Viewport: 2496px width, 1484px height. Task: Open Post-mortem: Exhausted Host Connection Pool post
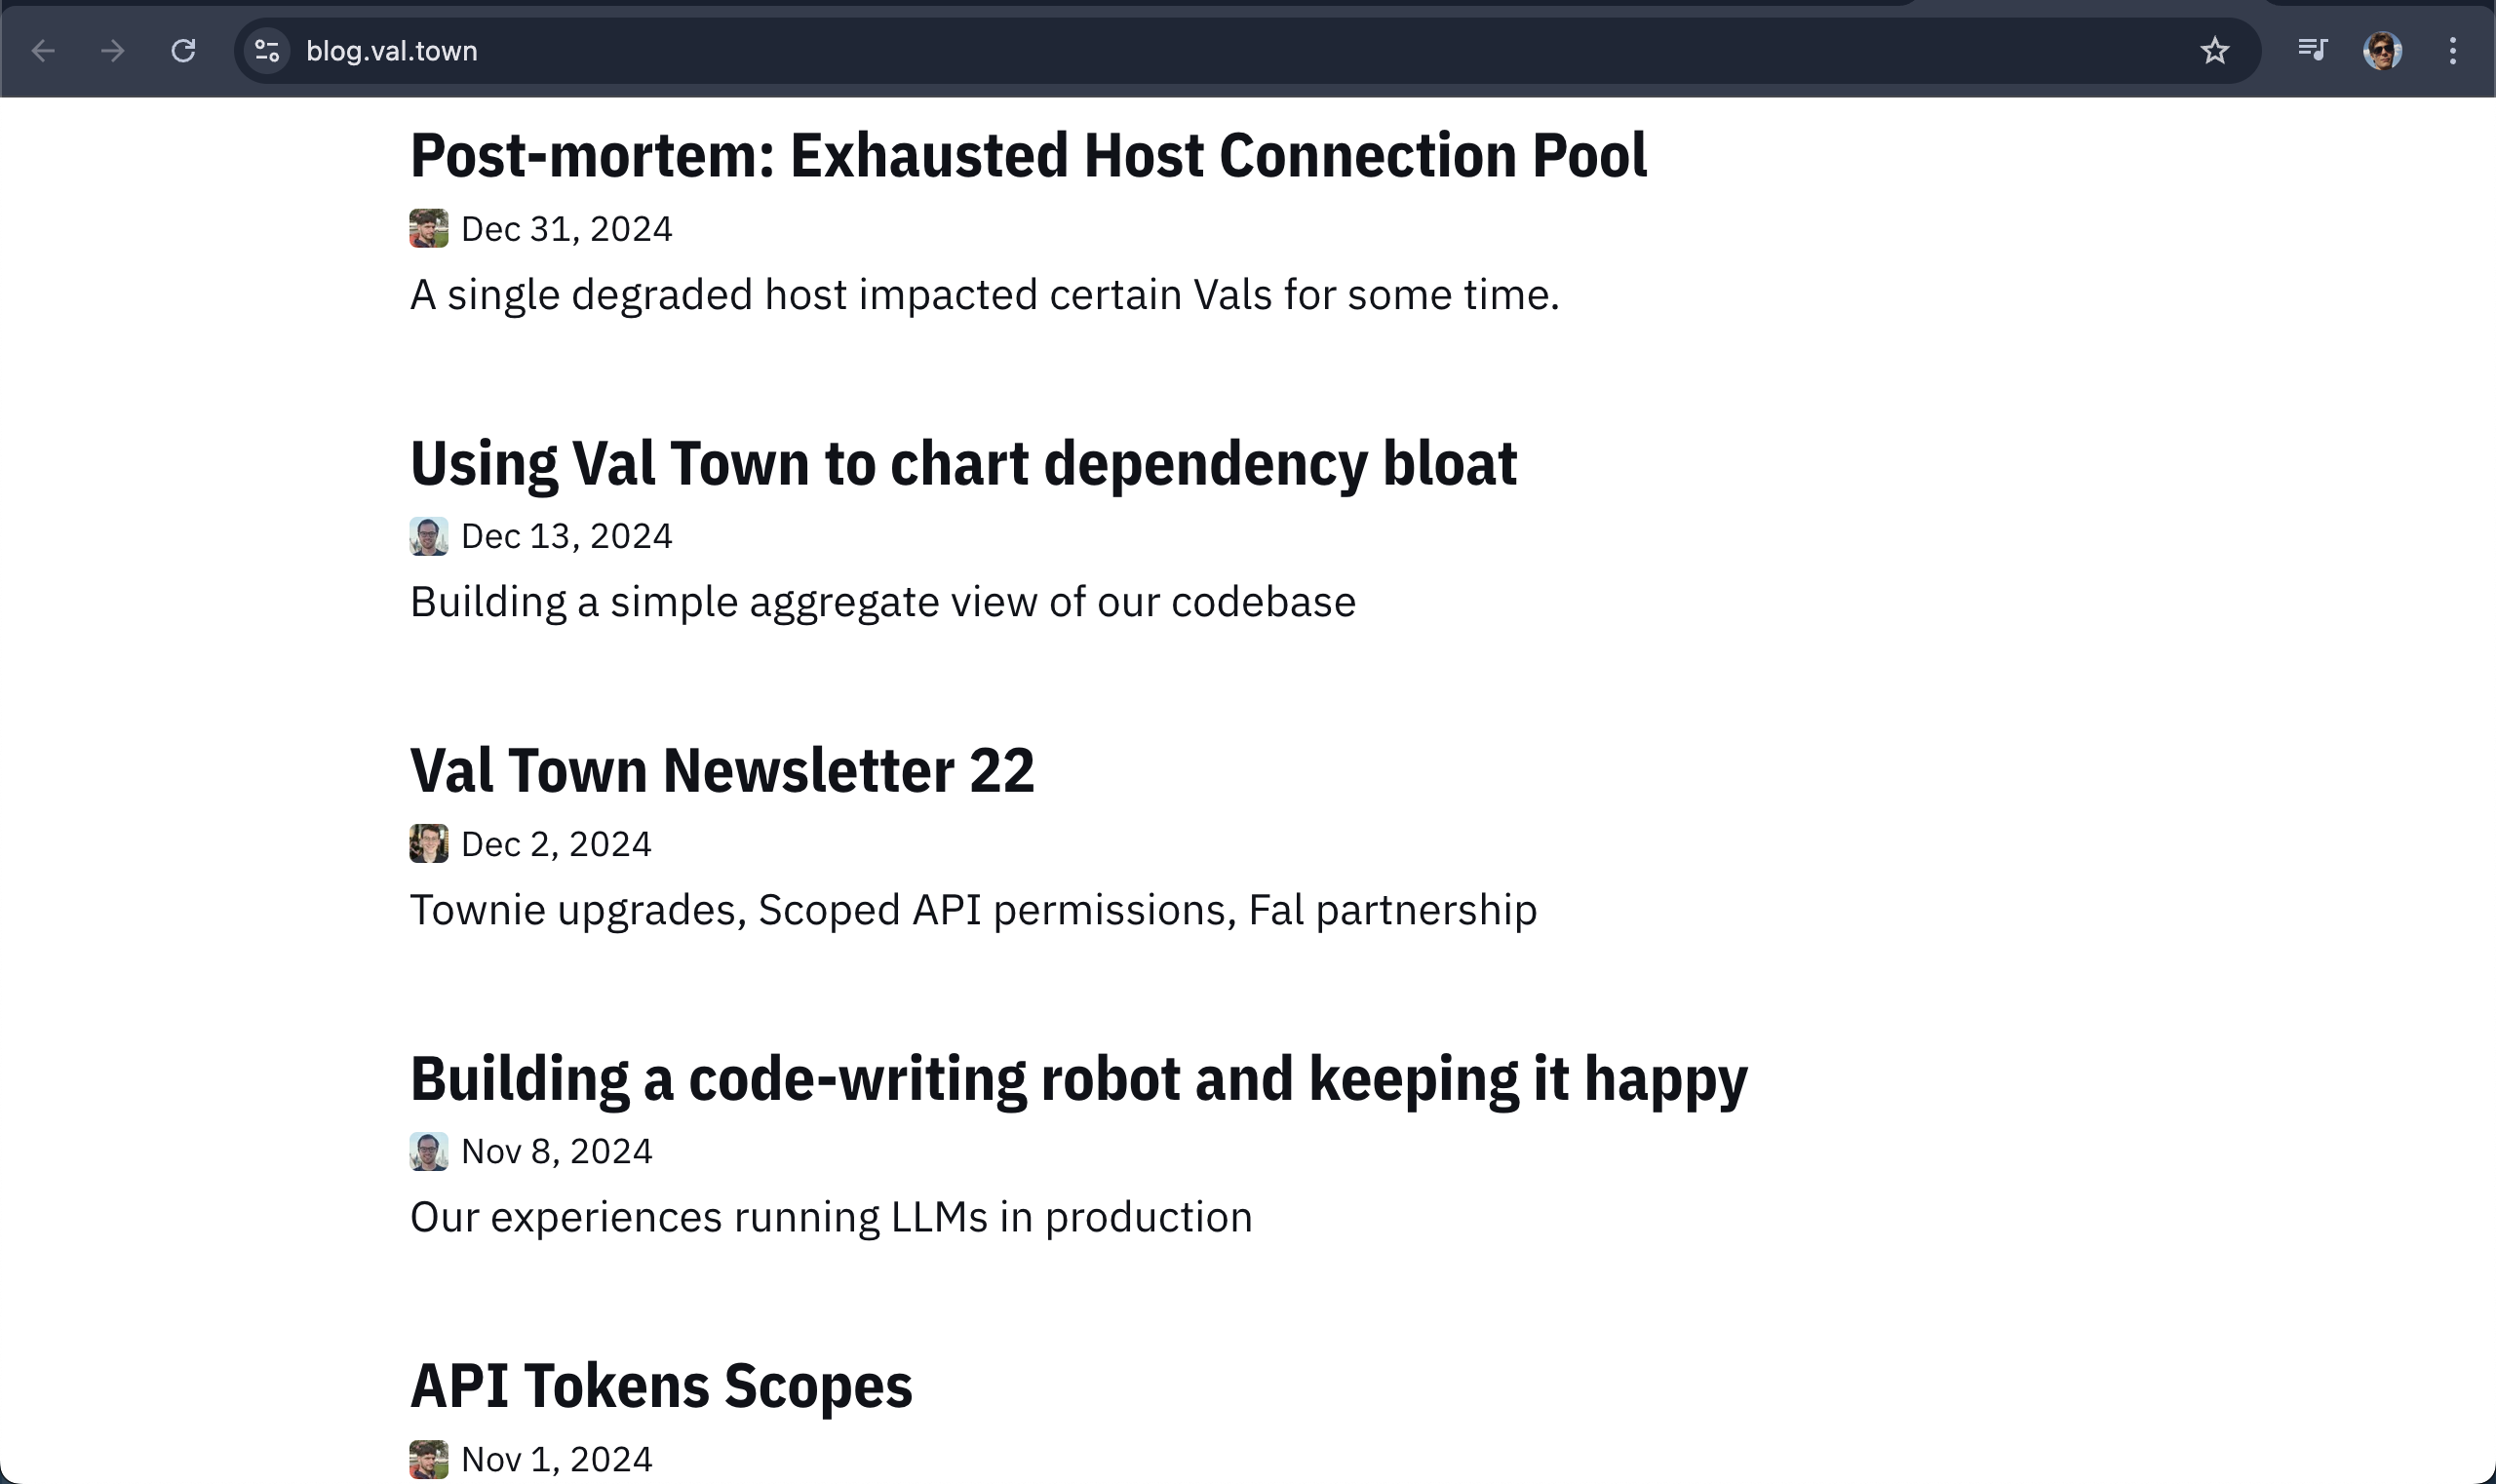pos(1028,156)
